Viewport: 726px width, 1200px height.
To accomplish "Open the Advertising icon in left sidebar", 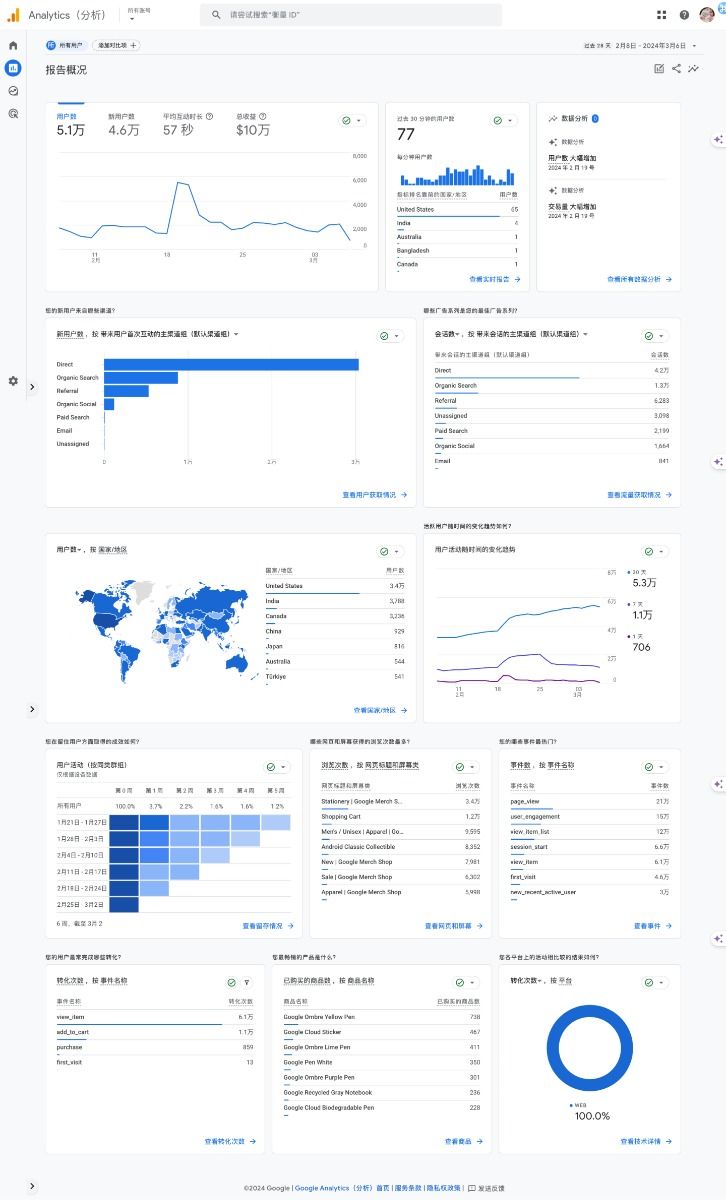I will [13, 114].
